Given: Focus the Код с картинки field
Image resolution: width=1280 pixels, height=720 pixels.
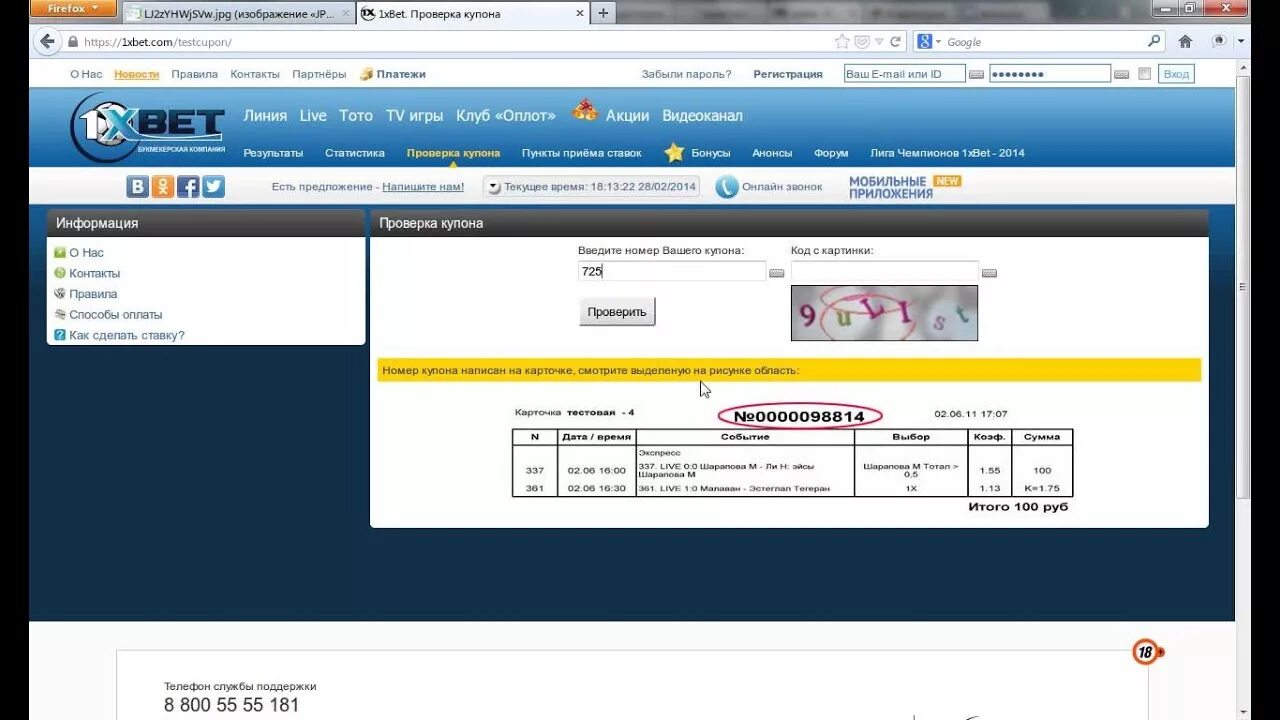Looking at the screenshot, I should (x=885, y=271).
